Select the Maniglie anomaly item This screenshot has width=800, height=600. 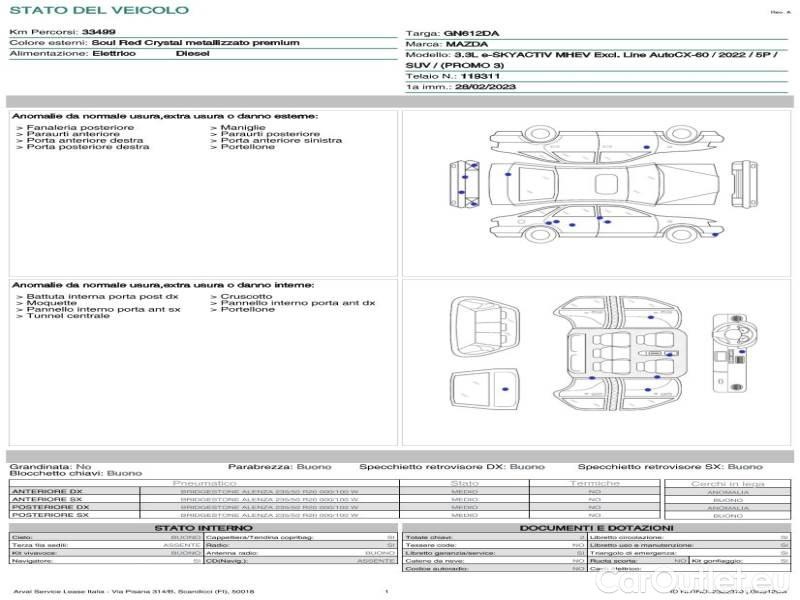click(238, 128)
